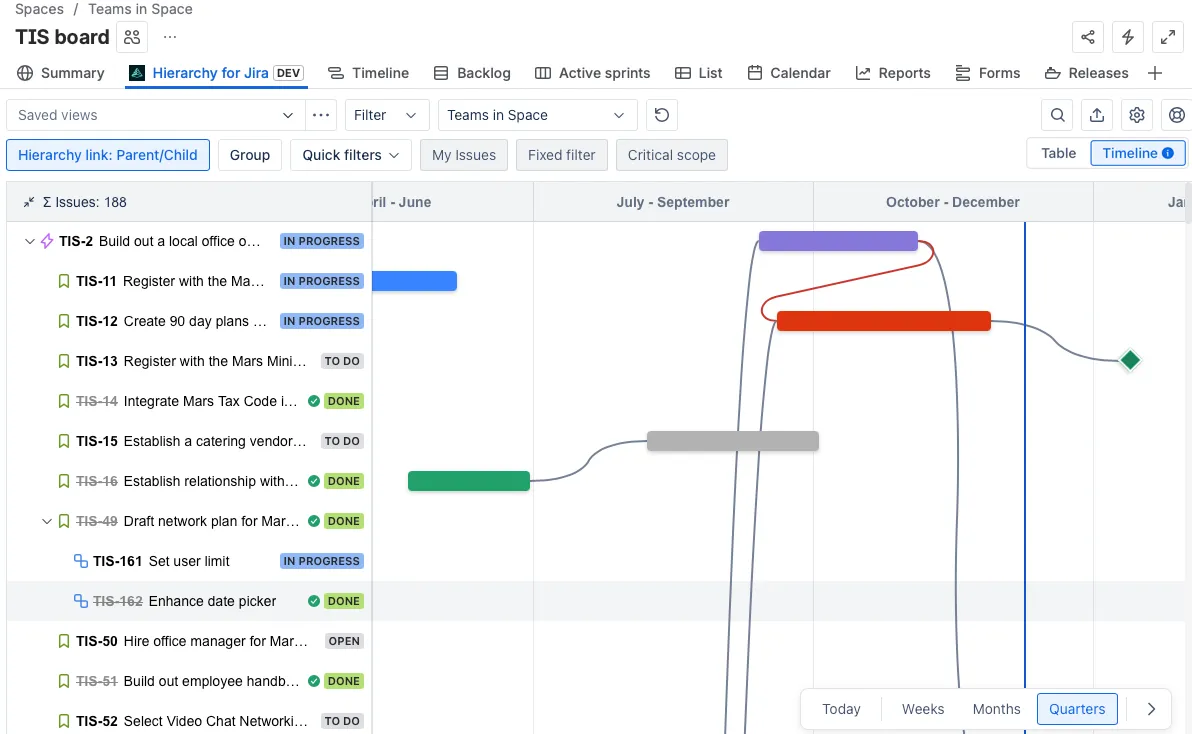Screen dimensions: 1192x734
Task: Toggle the Fixed filter quick filter
Action: point(561,155)
